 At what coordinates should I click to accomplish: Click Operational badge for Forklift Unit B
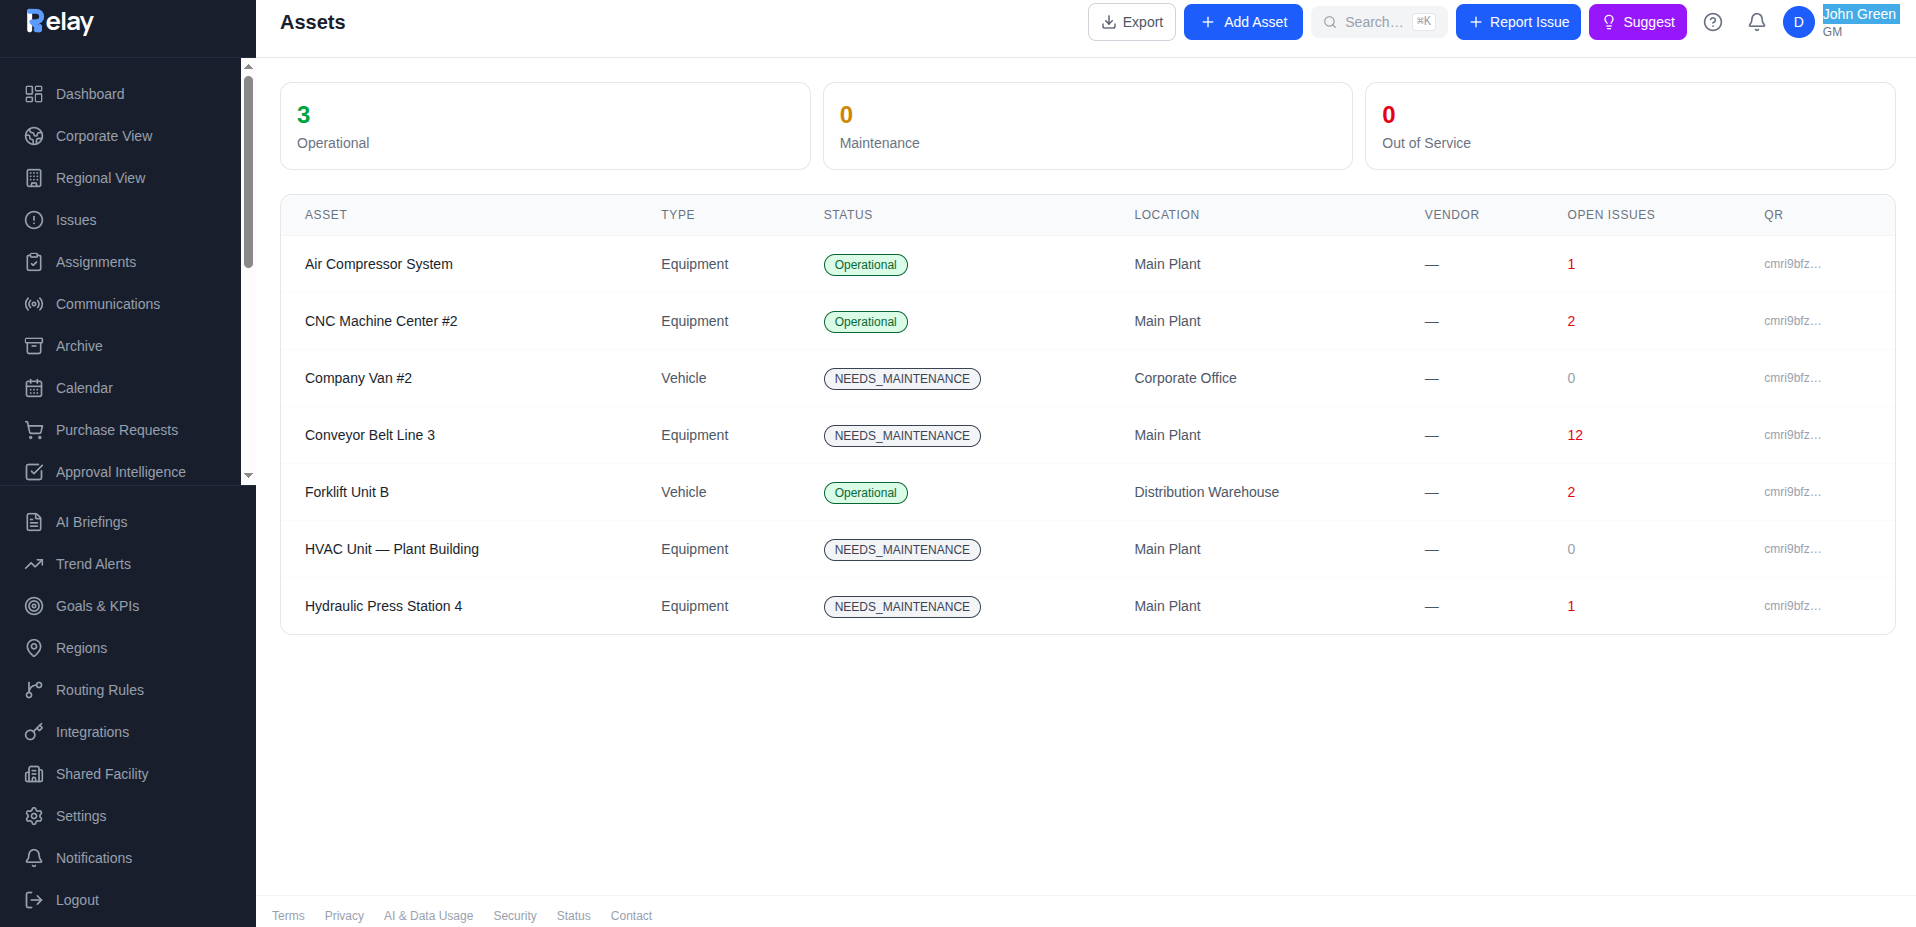[x=866, y=493]
